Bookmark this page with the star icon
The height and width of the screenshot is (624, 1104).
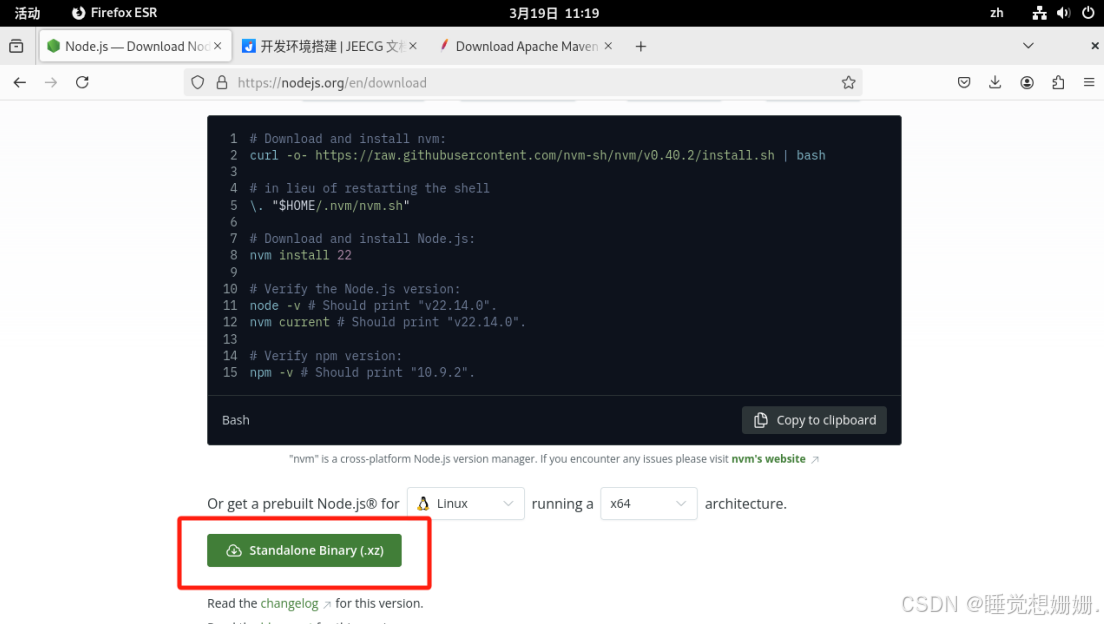coord(849,82)
